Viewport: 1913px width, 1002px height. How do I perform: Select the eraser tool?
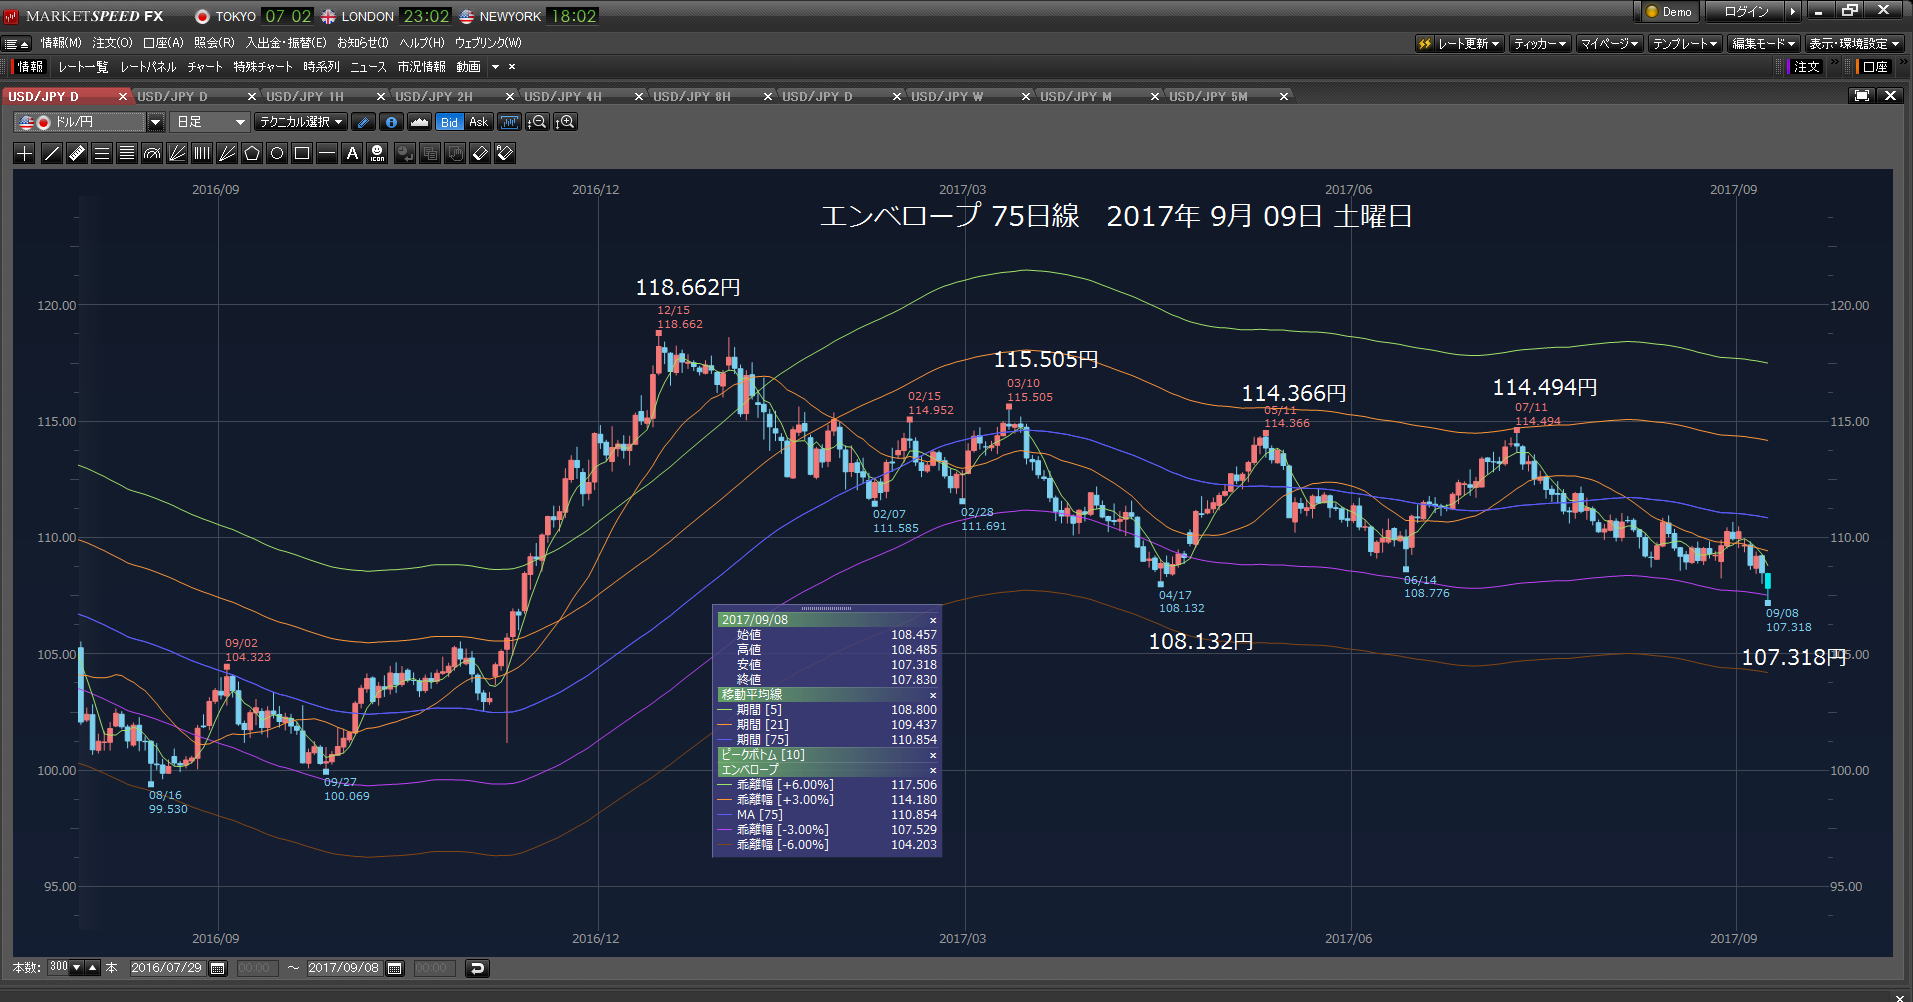pos(480,153)
